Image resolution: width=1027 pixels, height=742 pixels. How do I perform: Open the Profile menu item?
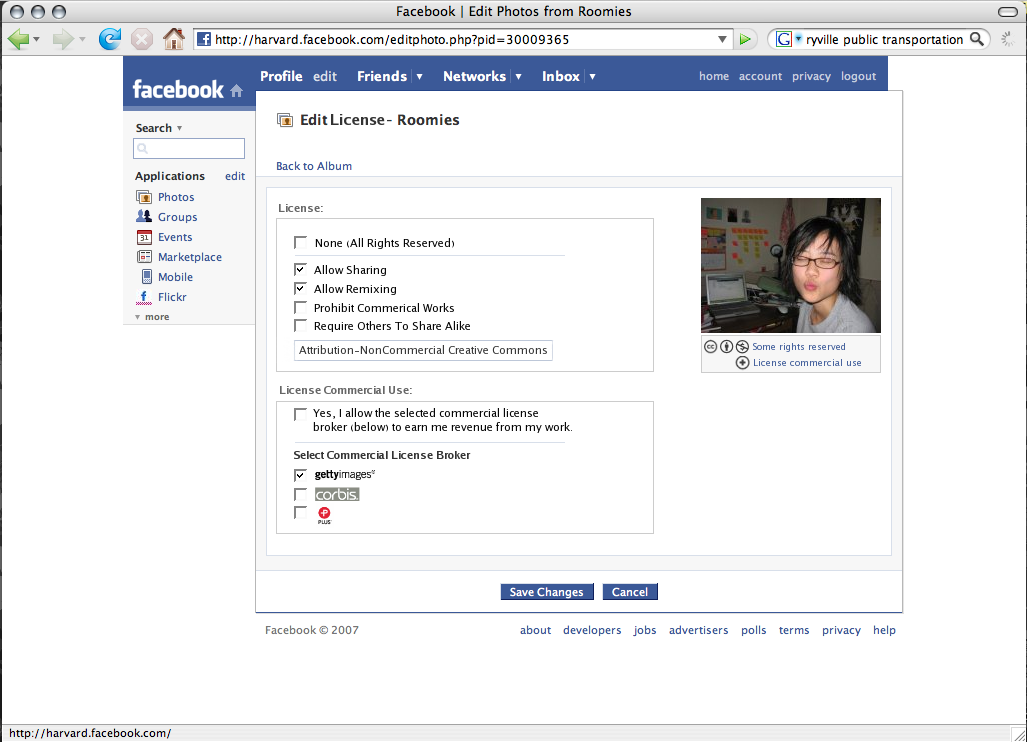point(281,76)
